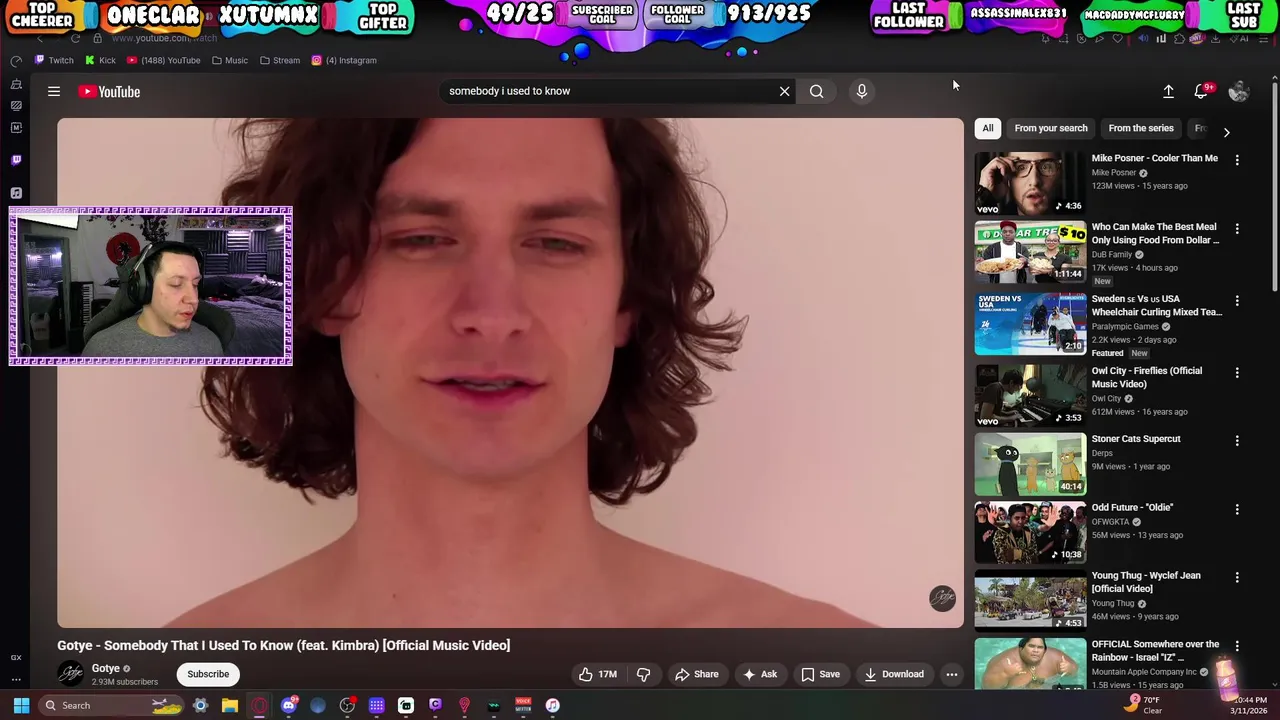Open the Twitch panel in the browser sidebar

(16, 160)
